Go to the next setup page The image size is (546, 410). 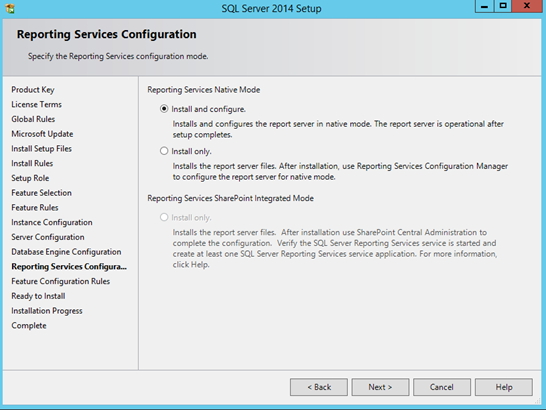380,387
